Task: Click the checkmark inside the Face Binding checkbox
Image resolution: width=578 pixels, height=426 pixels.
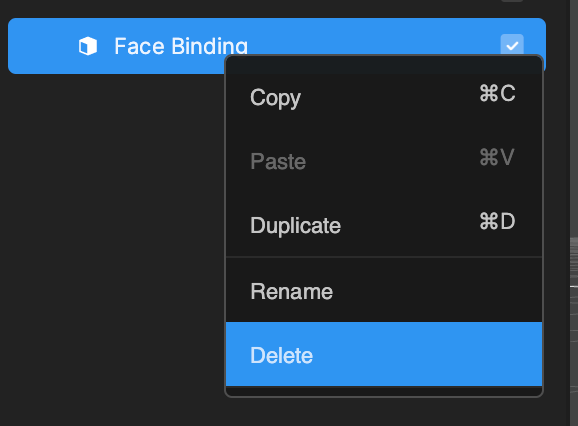Action: (x=512, y=46)
